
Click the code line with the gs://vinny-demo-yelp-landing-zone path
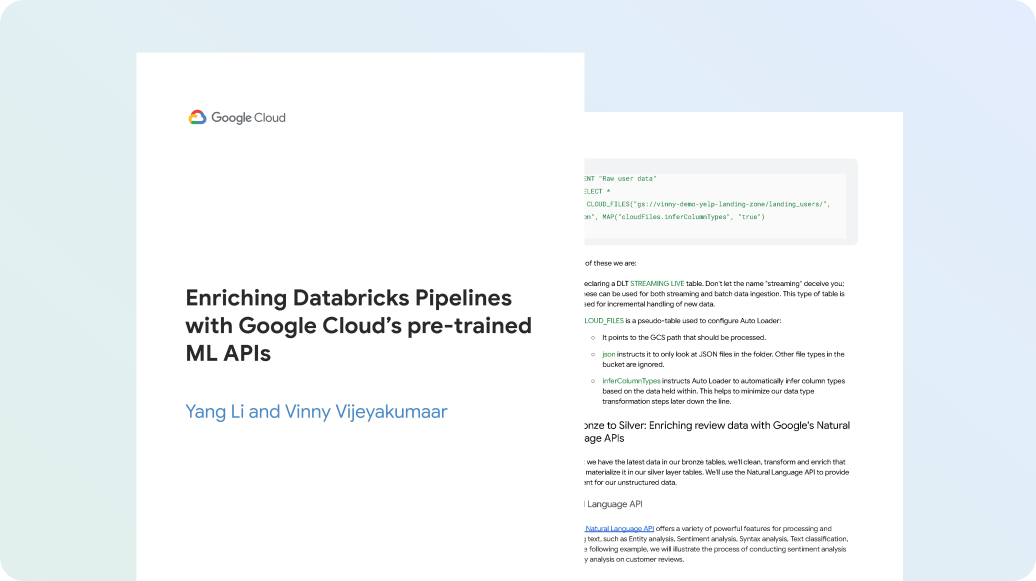[x=708, y=204]
